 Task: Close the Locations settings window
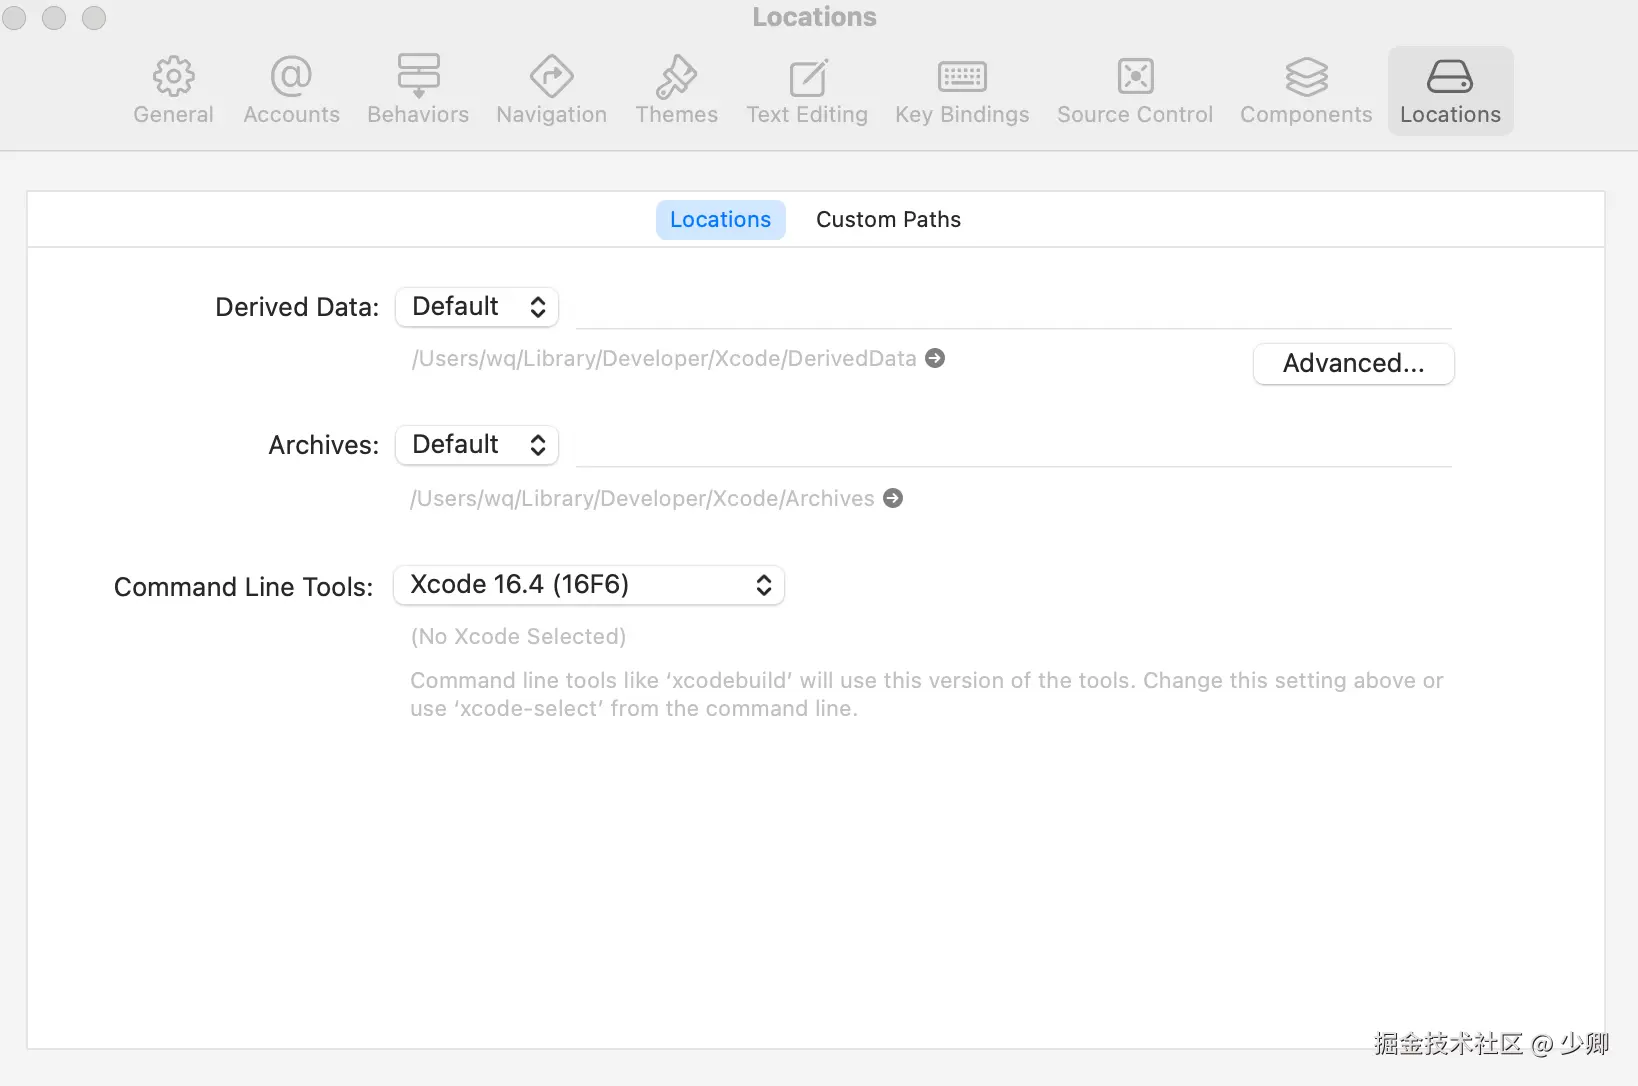(14, 18)
